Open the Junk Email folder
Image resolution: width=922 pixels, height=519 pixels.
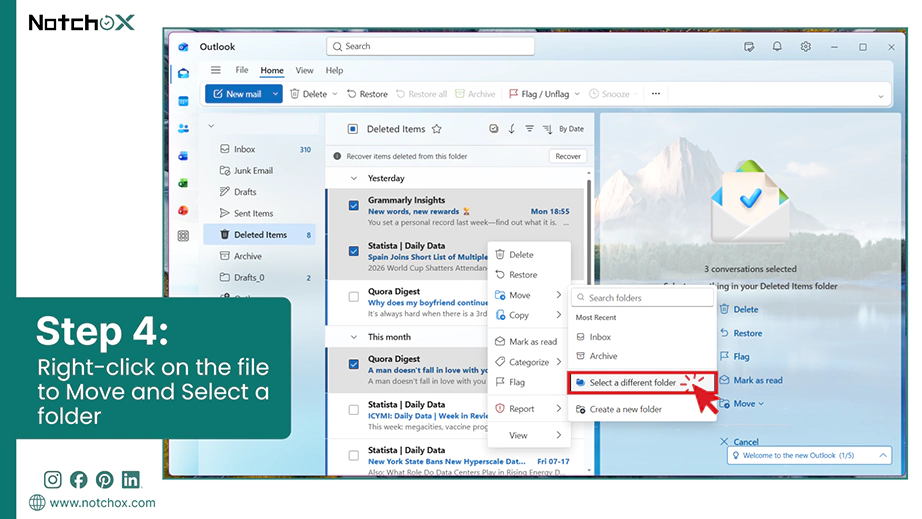[x=259, y=170]
